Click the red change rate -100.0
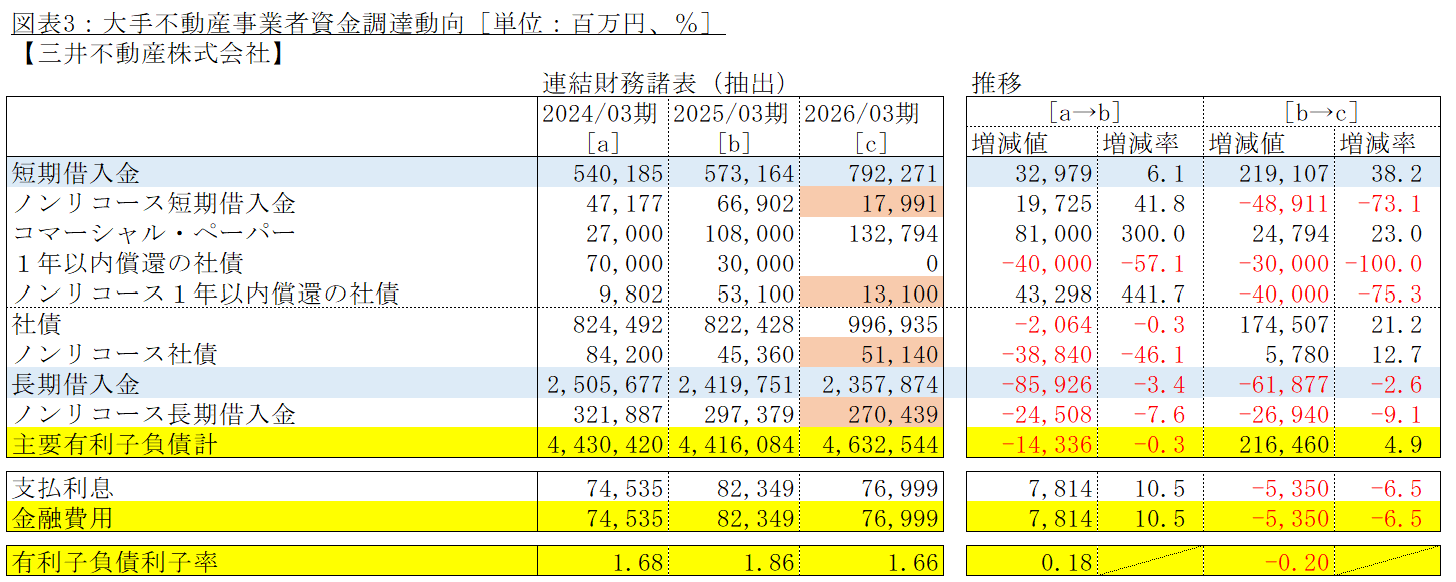The height and width of the screenshot is (582, 1456). point(1383,263)
